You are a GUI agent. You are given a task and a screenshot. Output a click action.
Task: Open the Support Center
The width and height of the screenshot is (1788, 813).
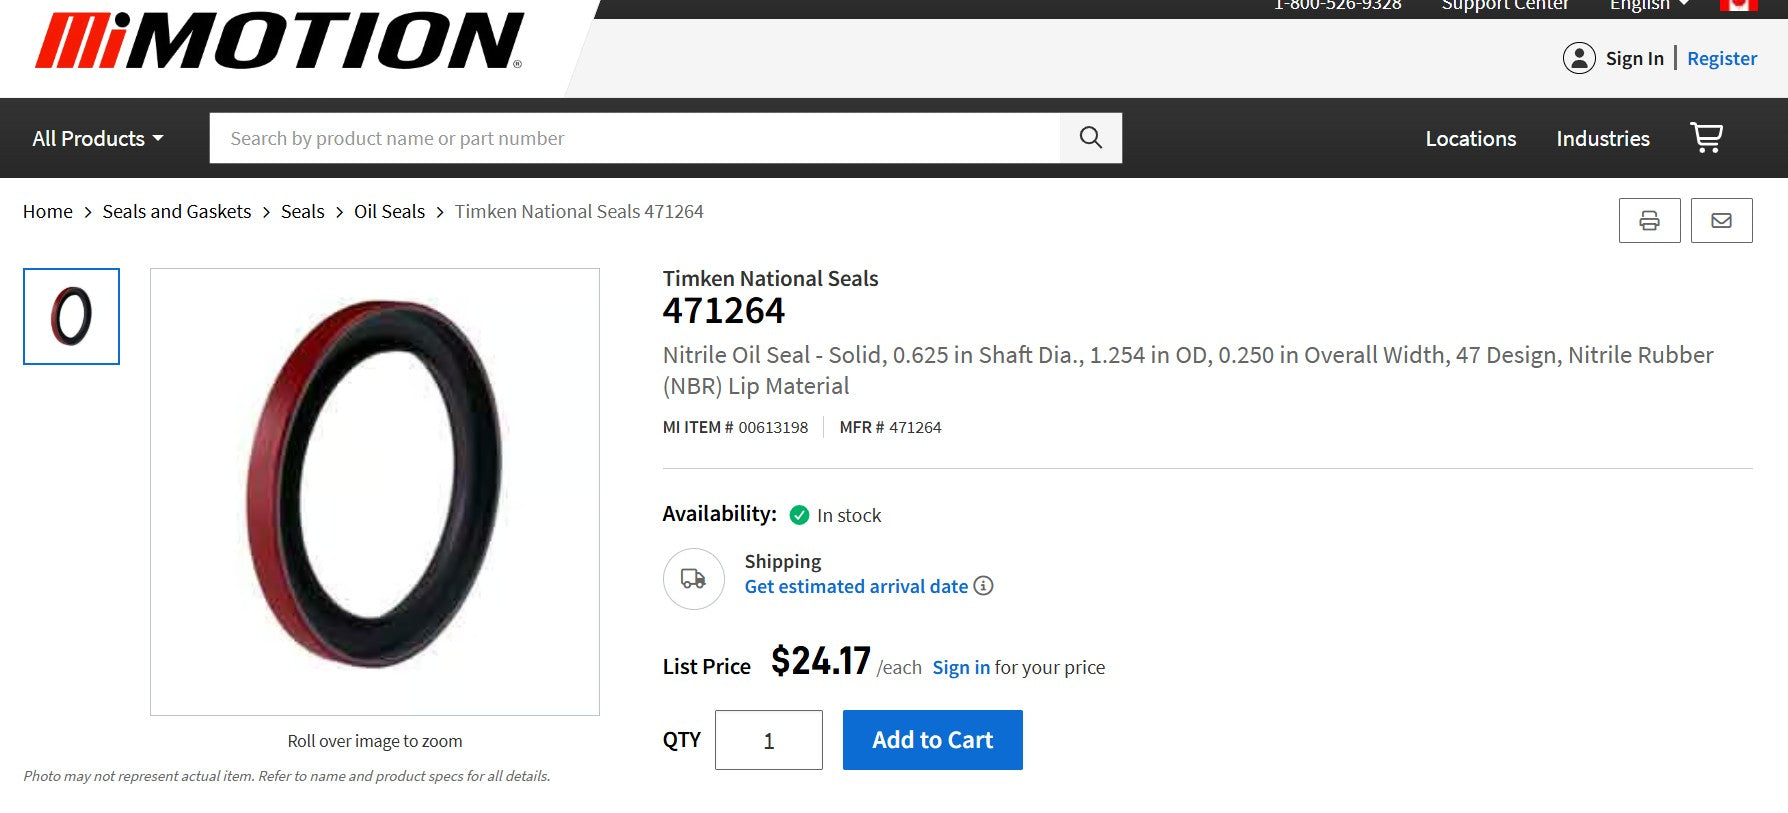(x=1504, y=5)
